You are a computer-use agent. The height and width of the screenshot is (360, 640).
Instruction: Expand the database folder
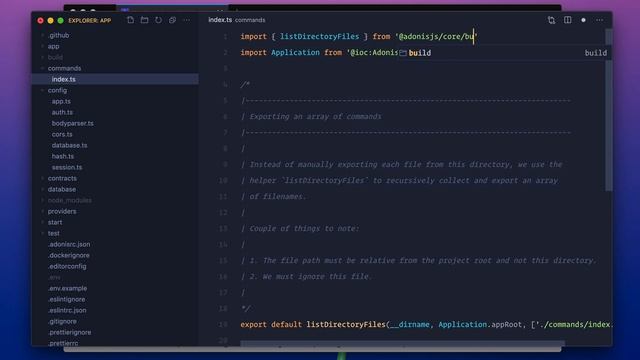coord(62,189)
